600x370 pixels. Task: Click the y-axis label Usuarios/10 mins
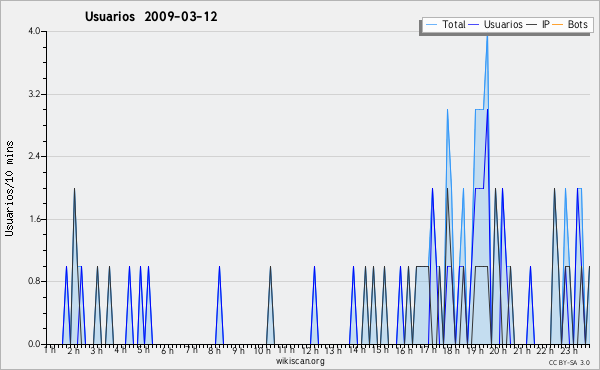pyautogui.click(x=9, y=188)
